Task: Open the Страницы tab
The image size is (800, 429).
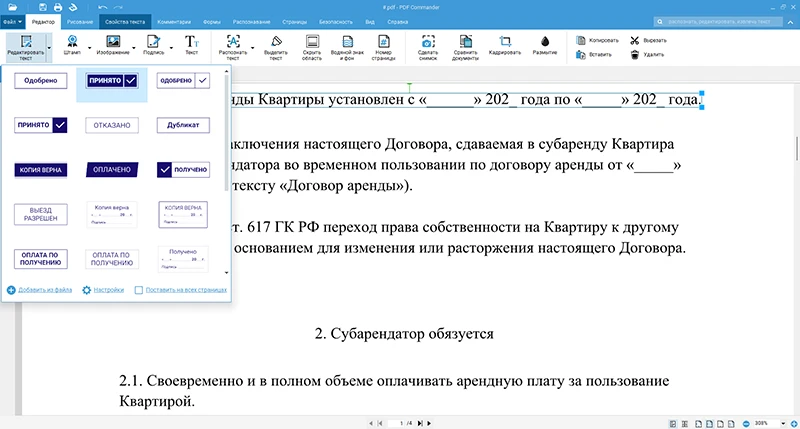Action: tap(295, 22)
